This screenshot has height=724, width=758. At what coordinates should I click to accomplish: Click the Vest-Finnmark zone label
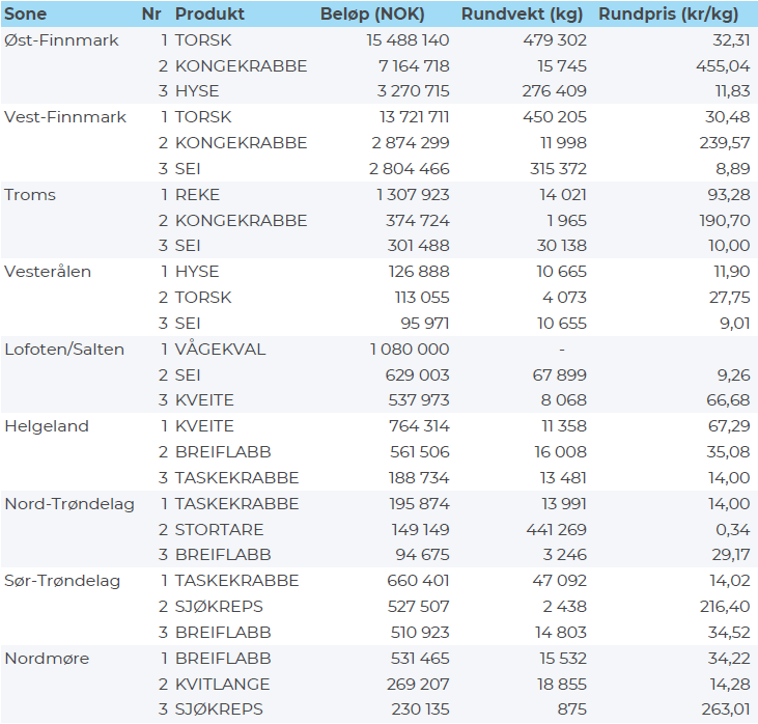pyautogui.click(x=65, y=117)
